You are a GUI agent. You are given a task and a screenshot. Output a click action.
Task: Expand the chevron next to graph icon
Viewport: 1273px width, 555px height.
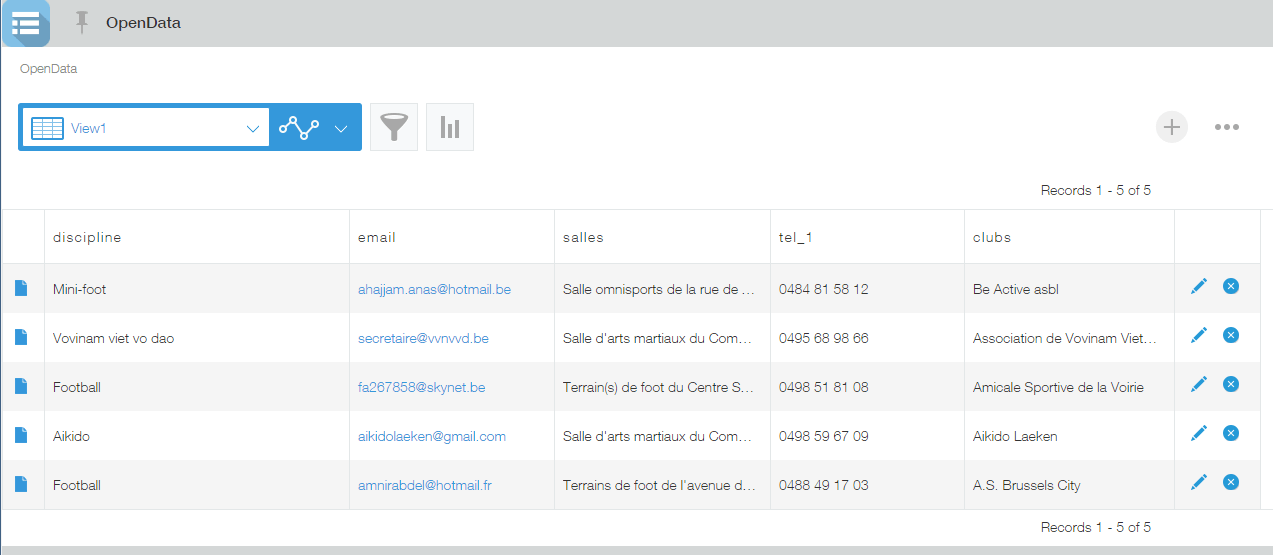pos(341,128)
